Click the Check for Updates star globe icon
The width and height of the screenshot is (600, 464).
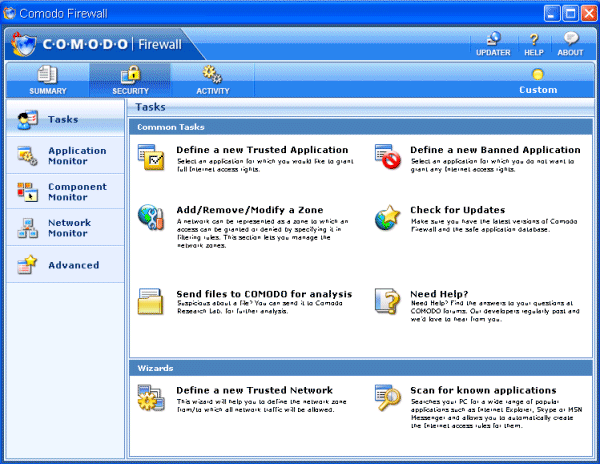[x=388, y=217]
